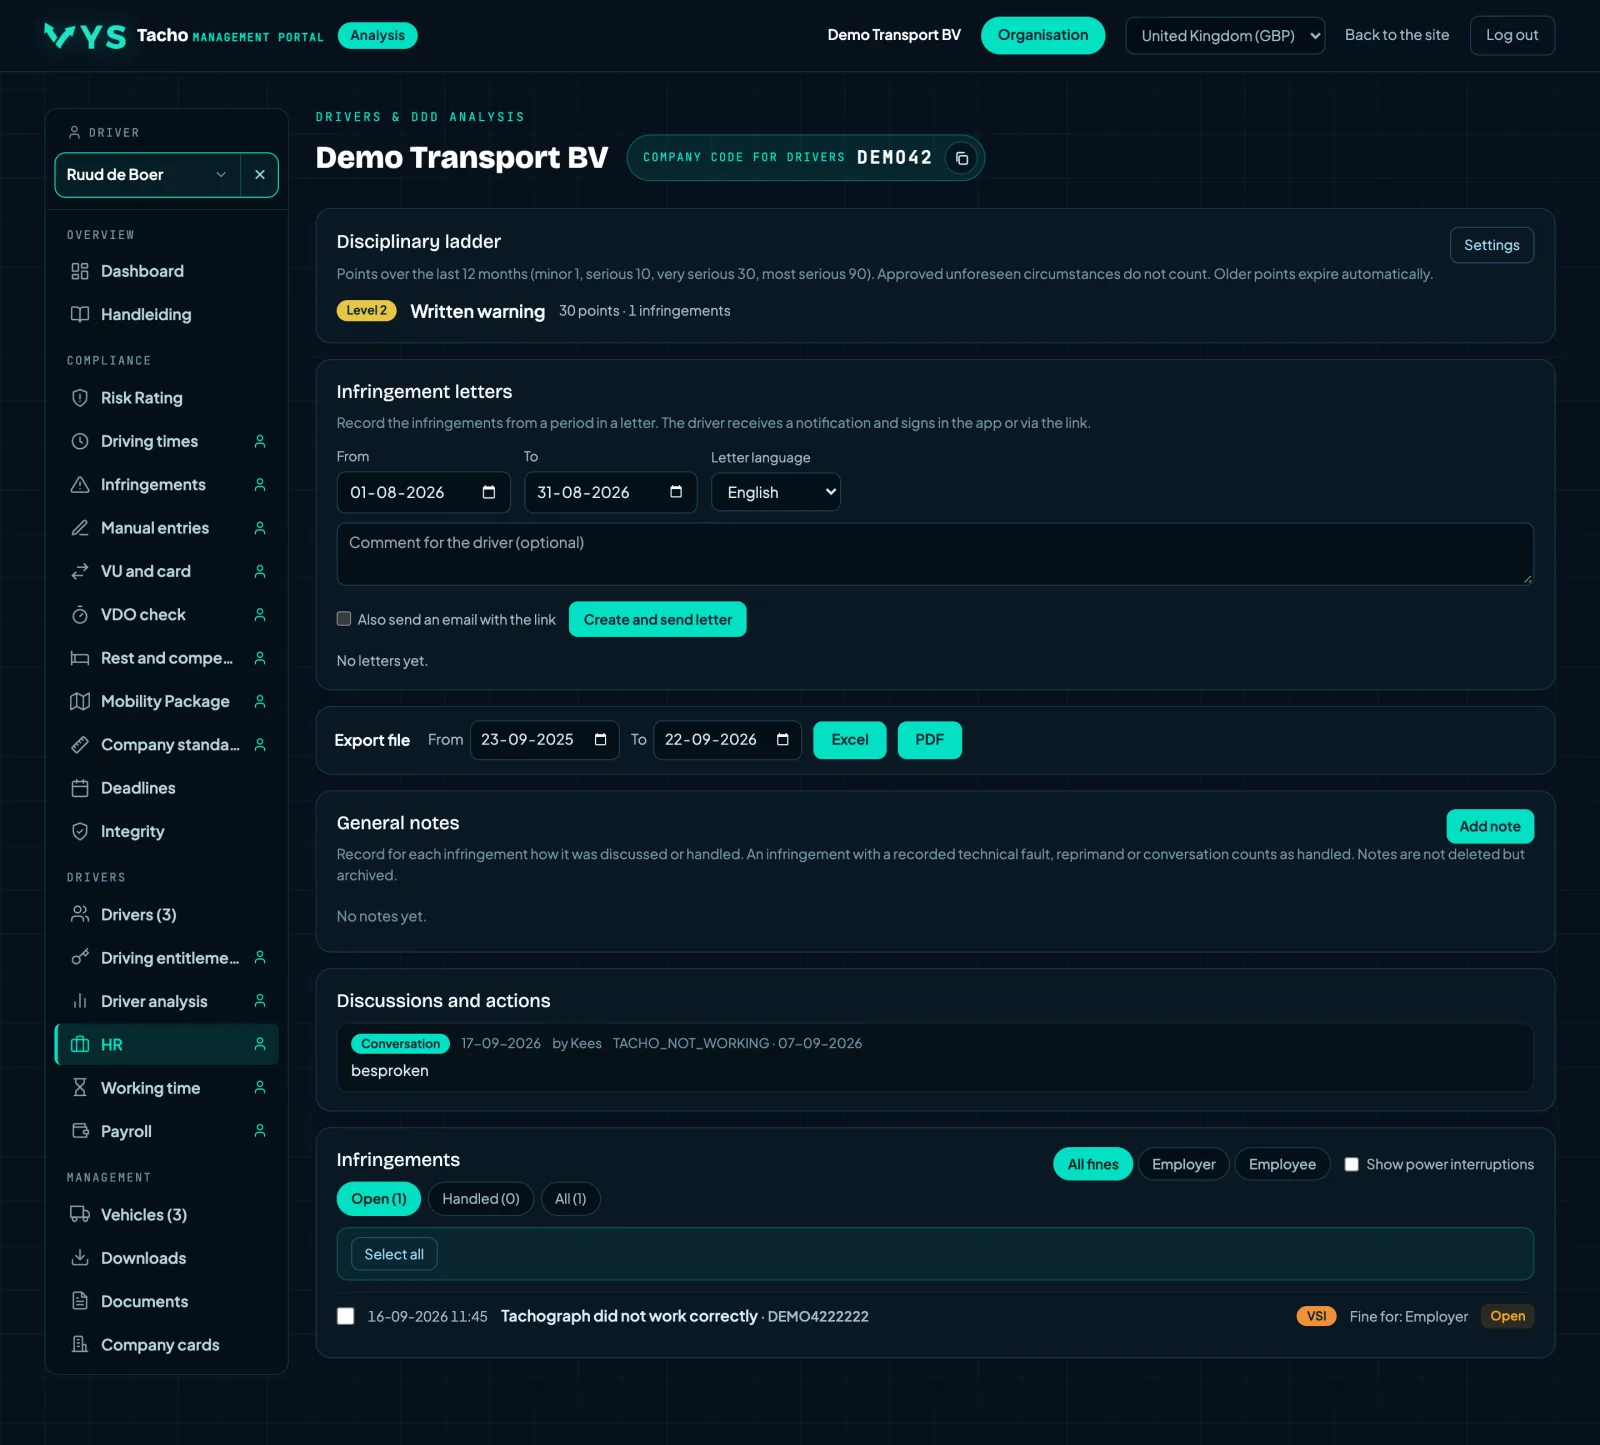Filter fines by Employee

(x=1282, y=1164)
